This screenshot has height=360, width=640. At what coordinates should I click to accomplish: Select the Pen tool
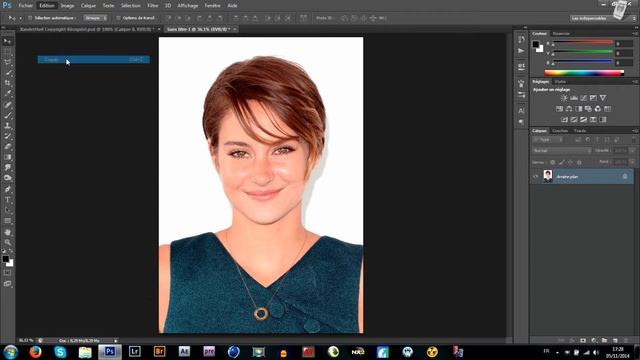click(7, 189)
